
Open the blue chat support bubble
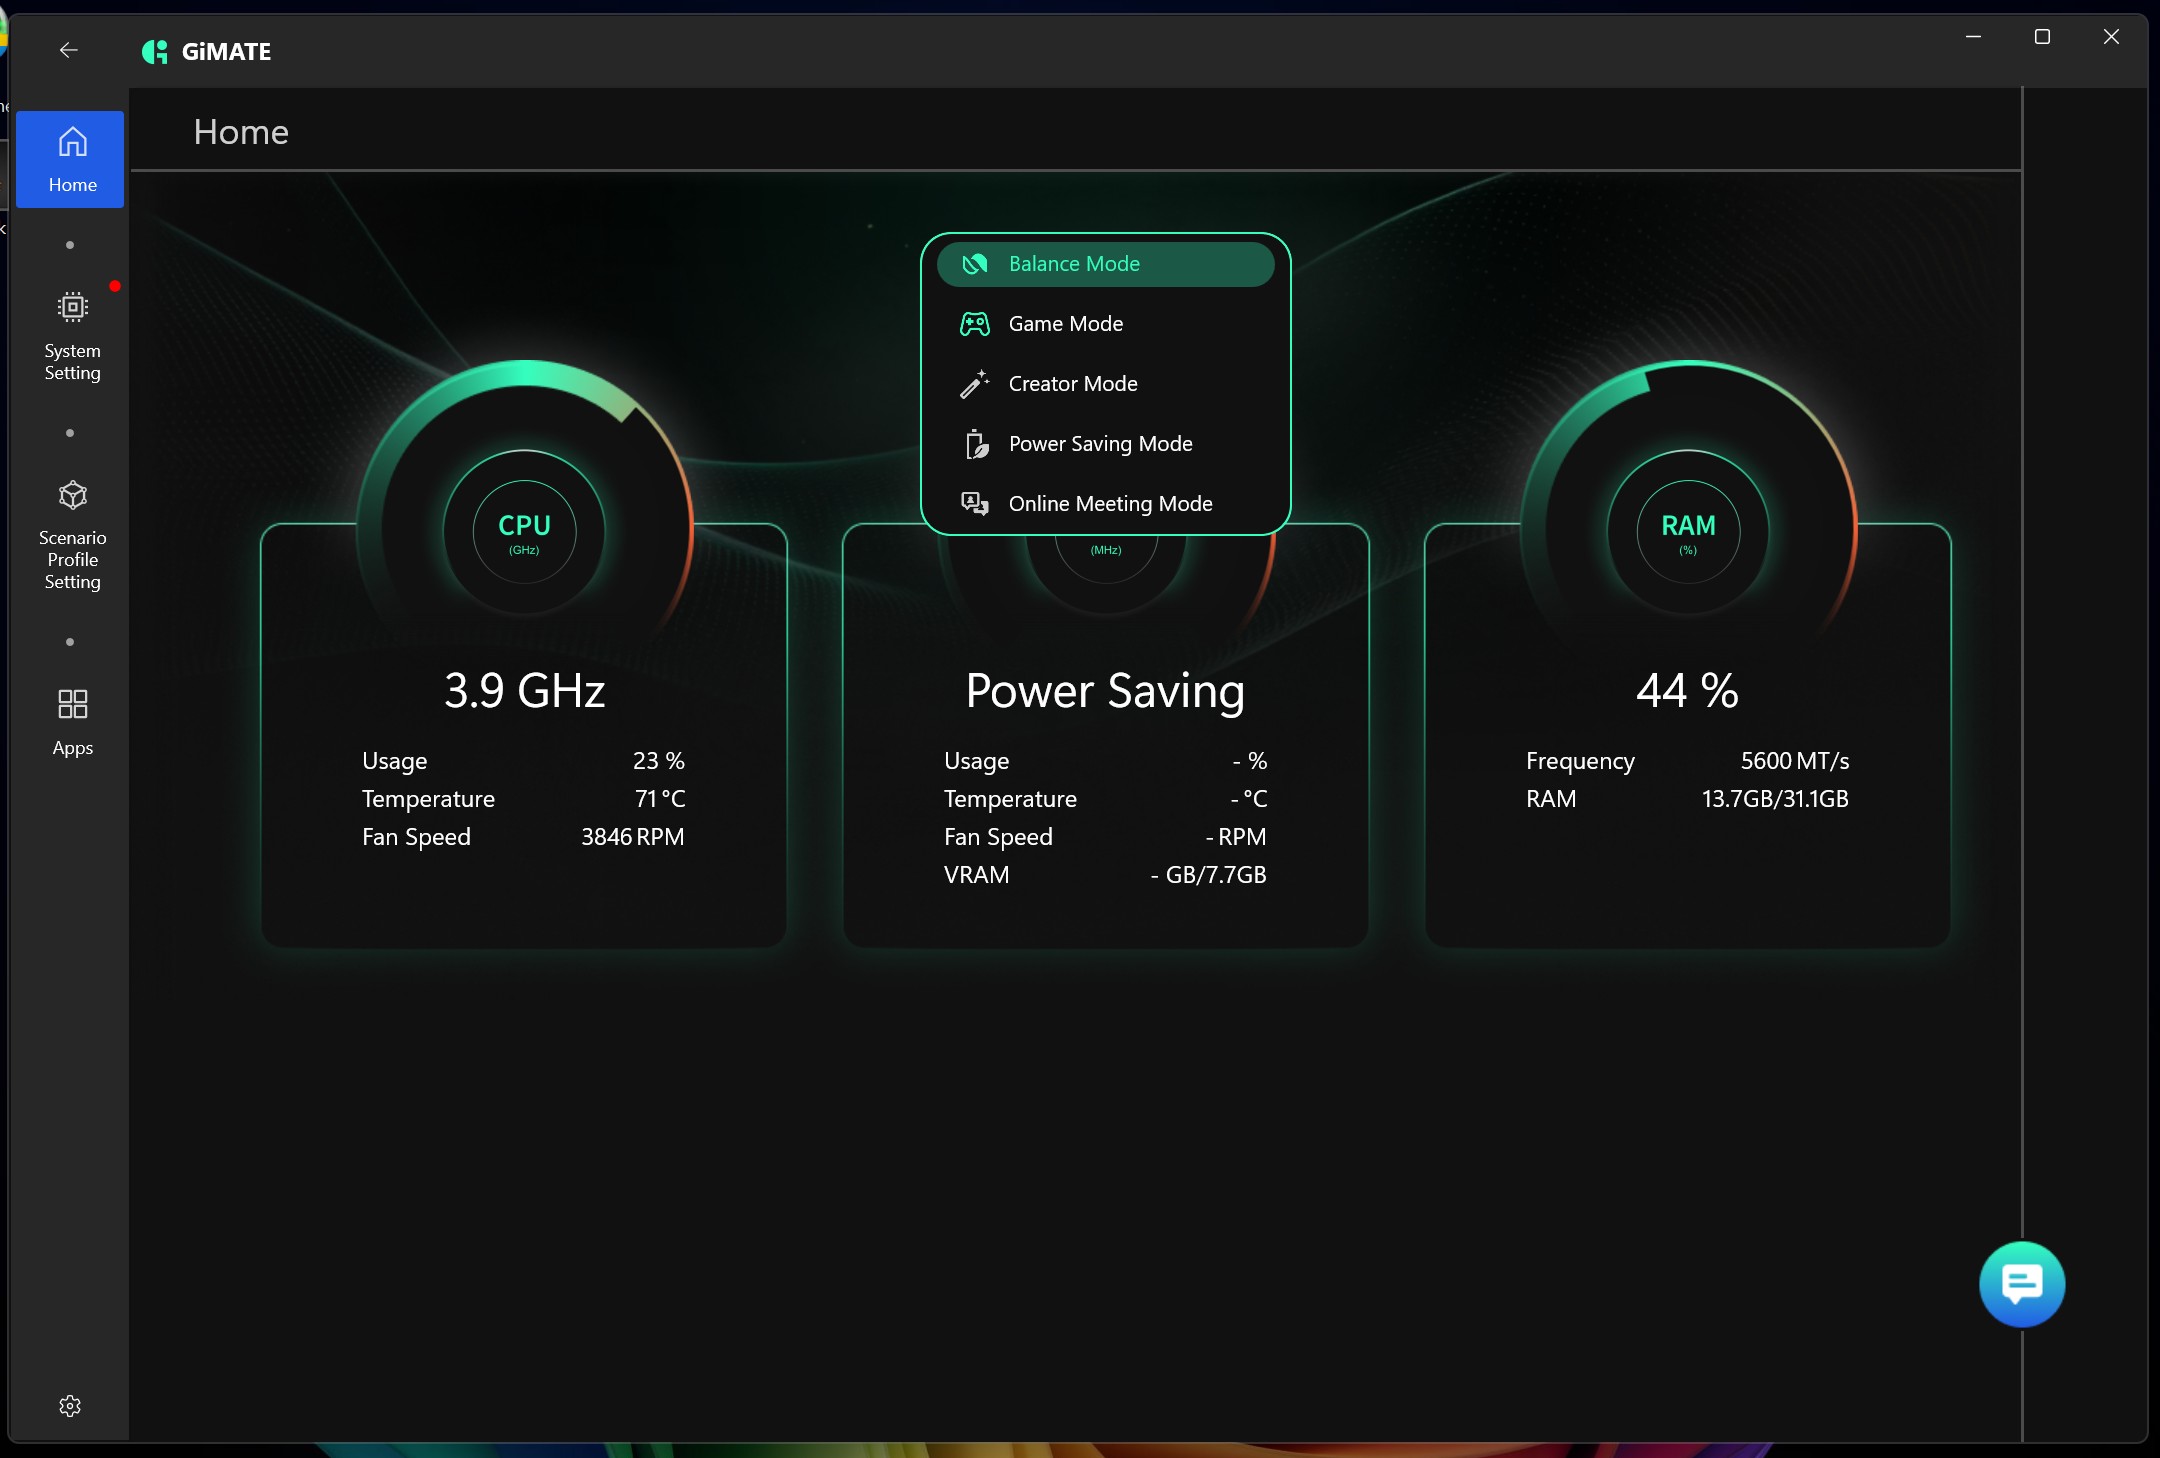2021,1284
